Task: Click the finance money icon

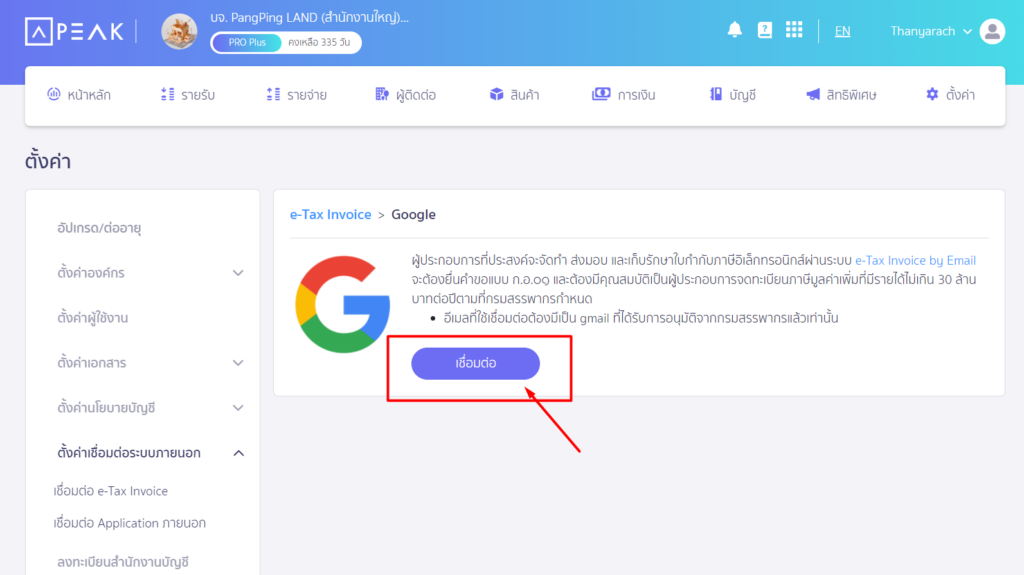Action: (601, 94)
